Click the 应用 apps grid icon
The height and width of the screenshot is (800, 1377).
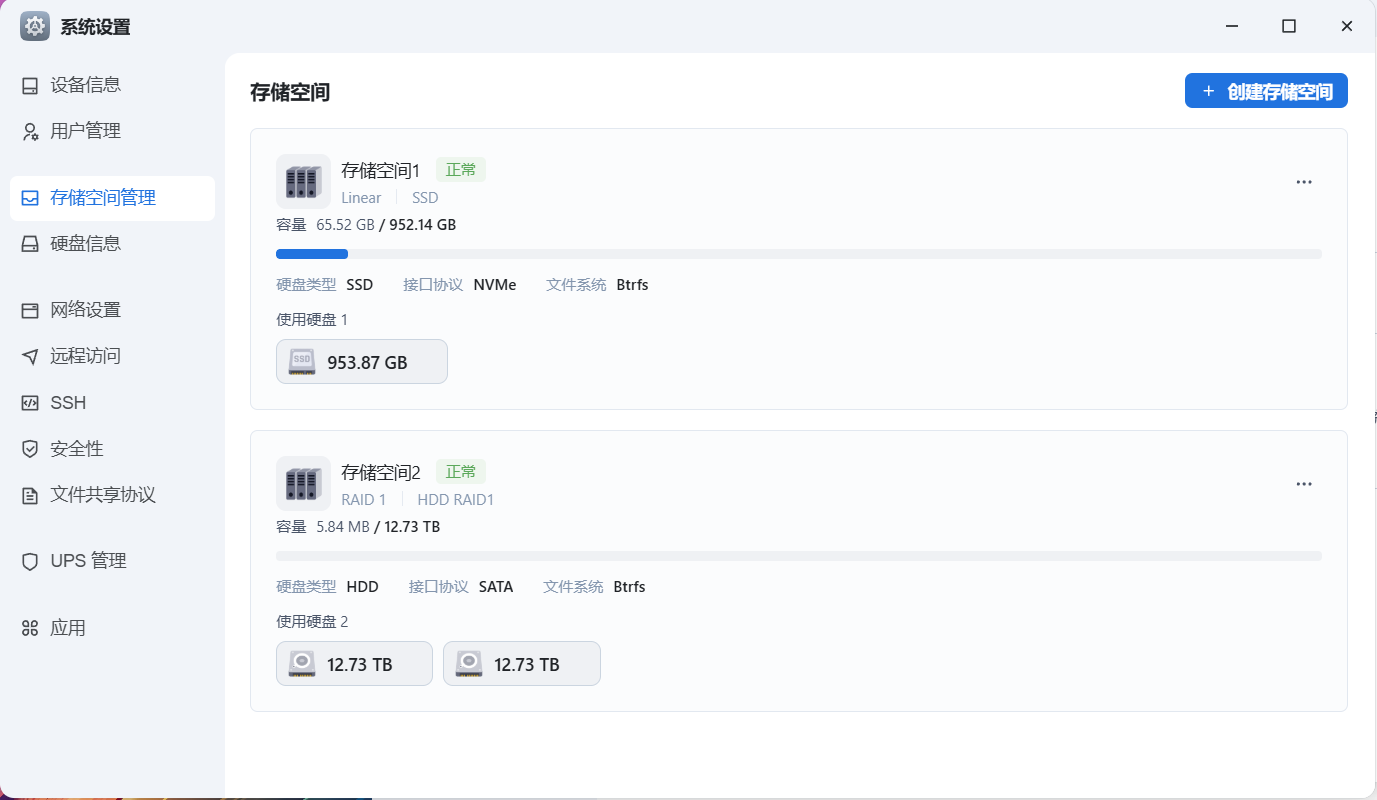point(30,628)
